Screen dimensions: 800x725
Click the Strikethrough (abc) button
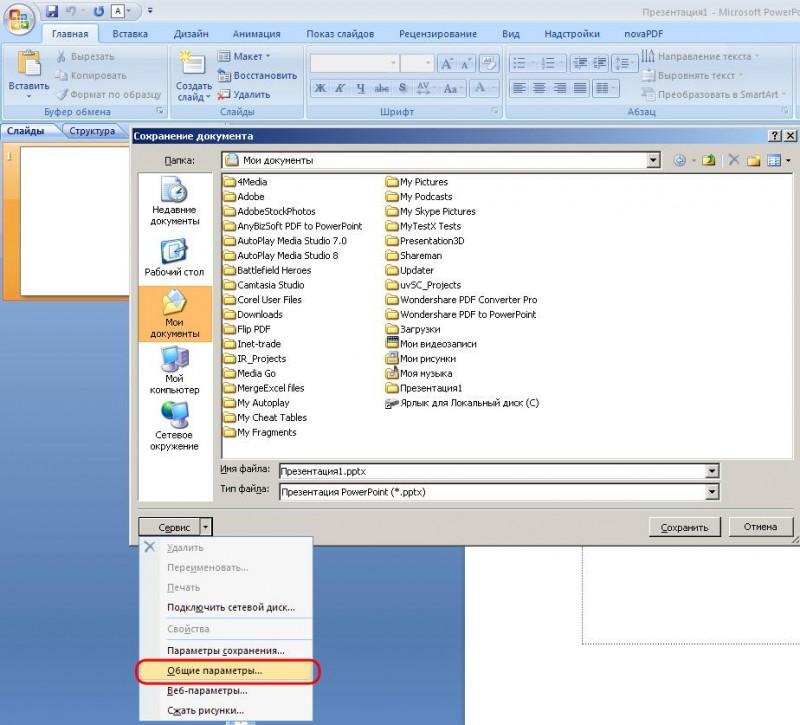(x=382, y=88)
